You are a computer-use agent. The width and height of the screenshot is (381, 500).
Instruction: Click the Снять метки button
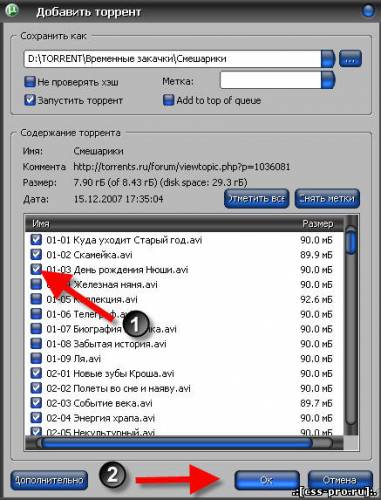pyautogui.click(x=327, y=199)
